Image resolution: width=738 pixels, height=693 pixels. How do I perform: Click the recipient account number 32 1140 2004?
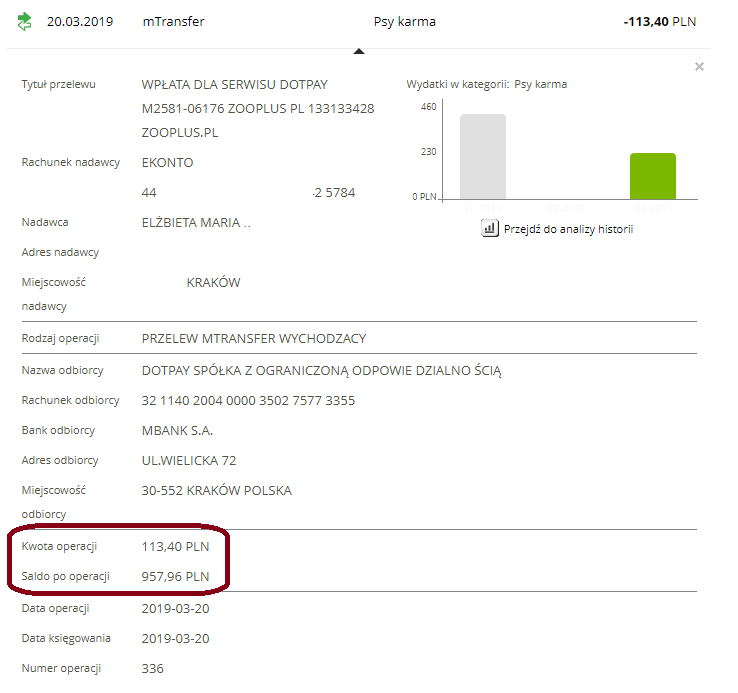click(248, 401)
